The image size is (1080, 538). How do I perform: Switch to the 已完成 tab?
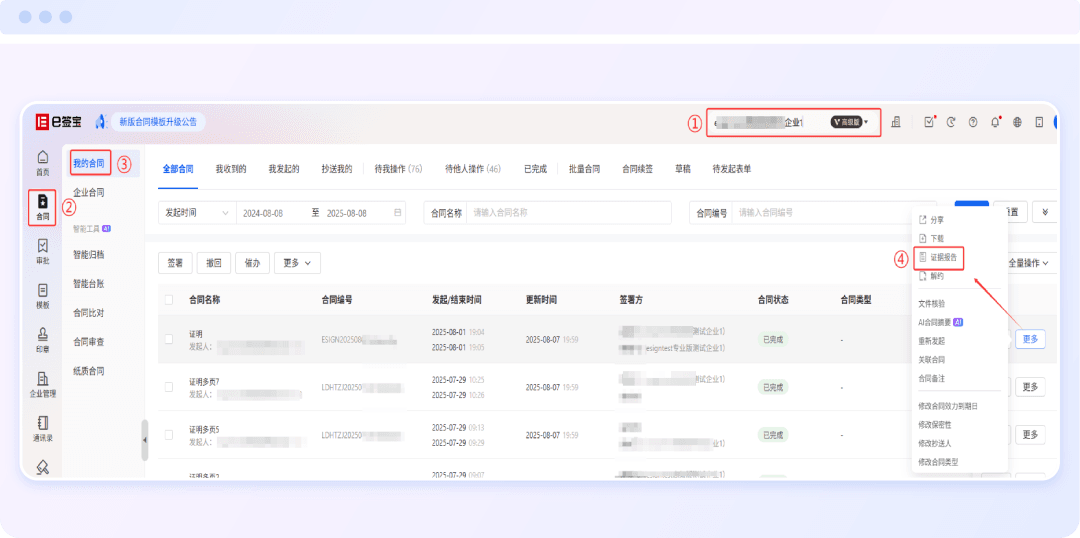[535, 169]
